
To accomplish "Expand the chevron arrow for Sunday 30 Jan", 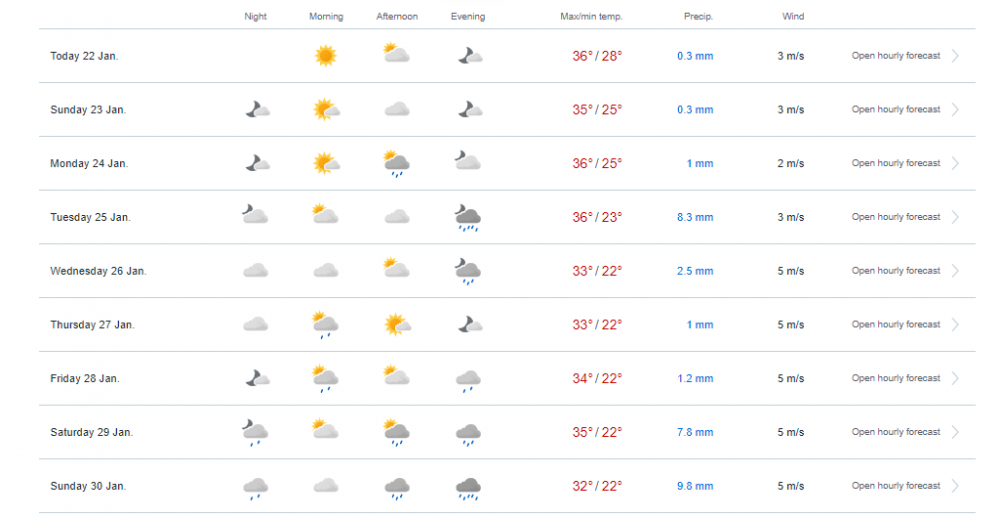I will pyautogui.click(x=955, y=486).
